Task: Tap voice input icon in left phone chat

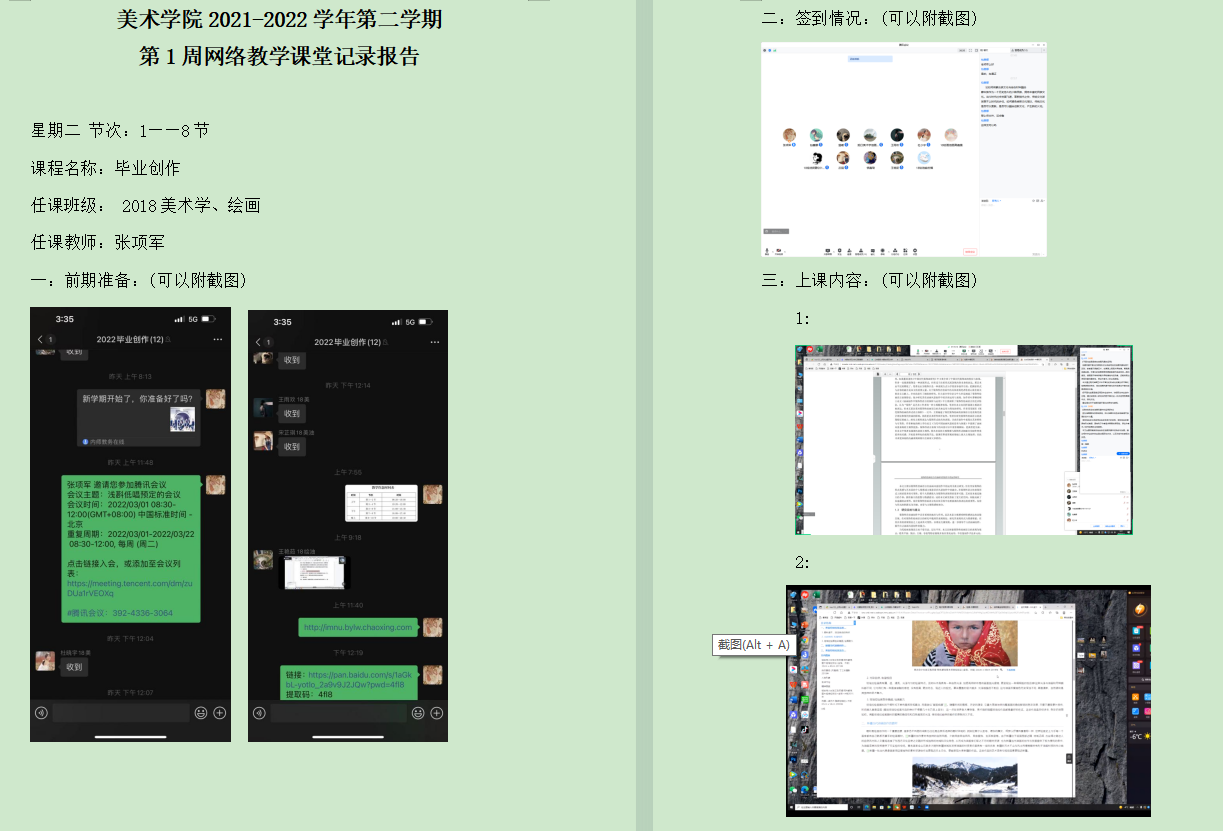Action: point(41,713)
